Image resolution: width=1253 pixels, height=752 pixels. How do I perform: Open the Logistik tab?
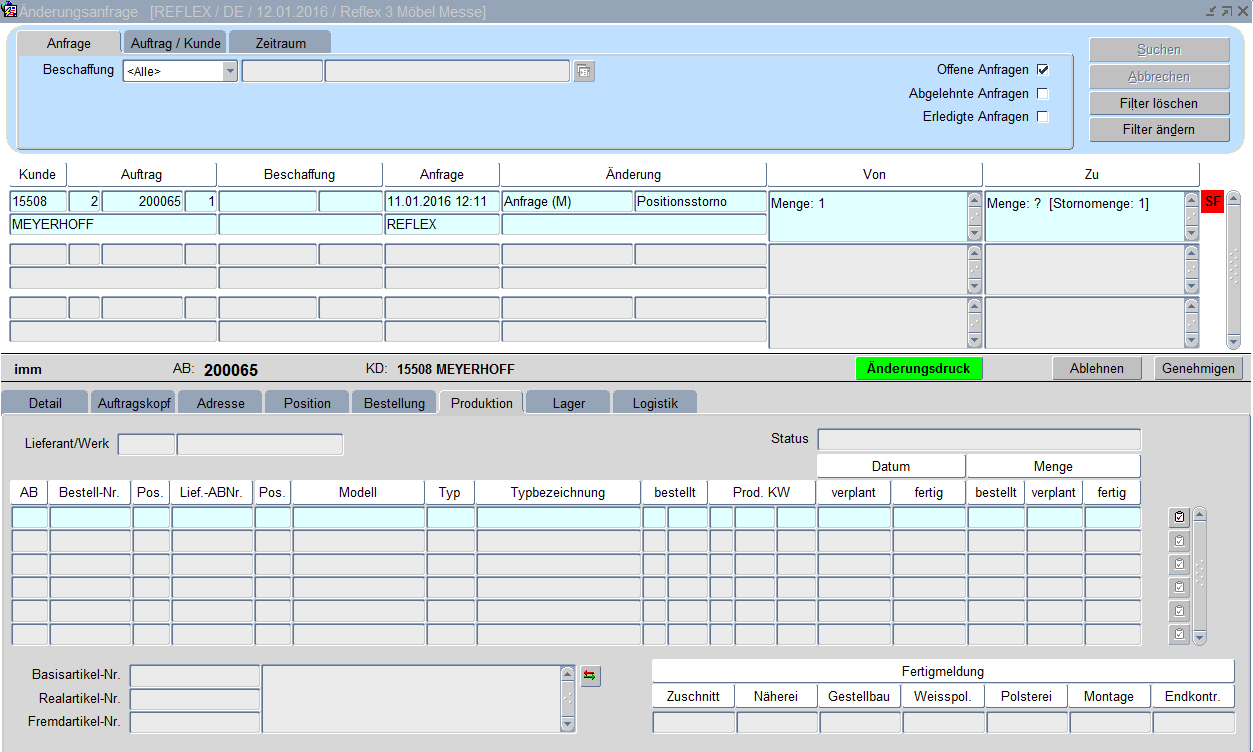click(x=654, y=403)
